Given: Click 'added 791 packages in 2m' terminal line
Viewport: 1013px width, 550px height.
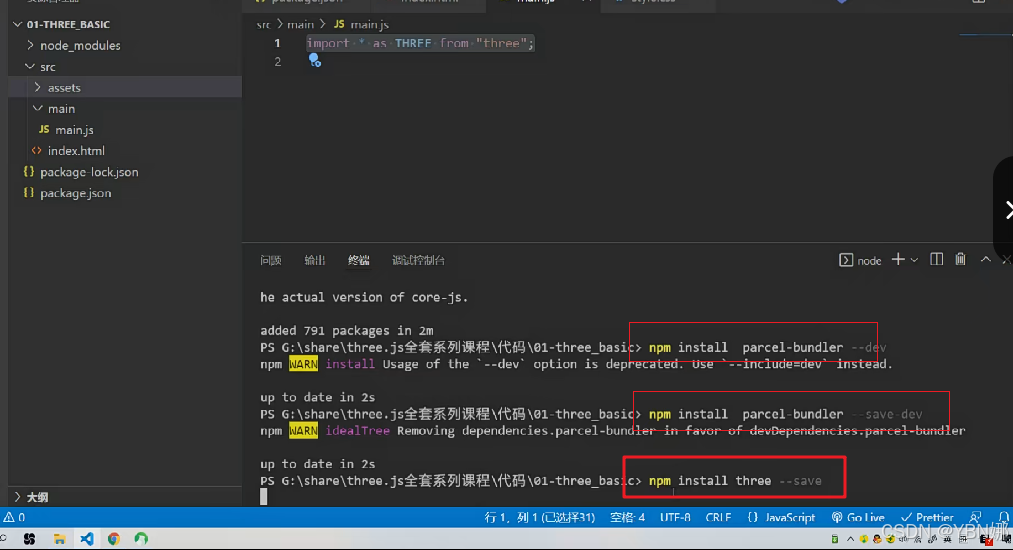Looking at the screenshot, I should tap(346, 331).
